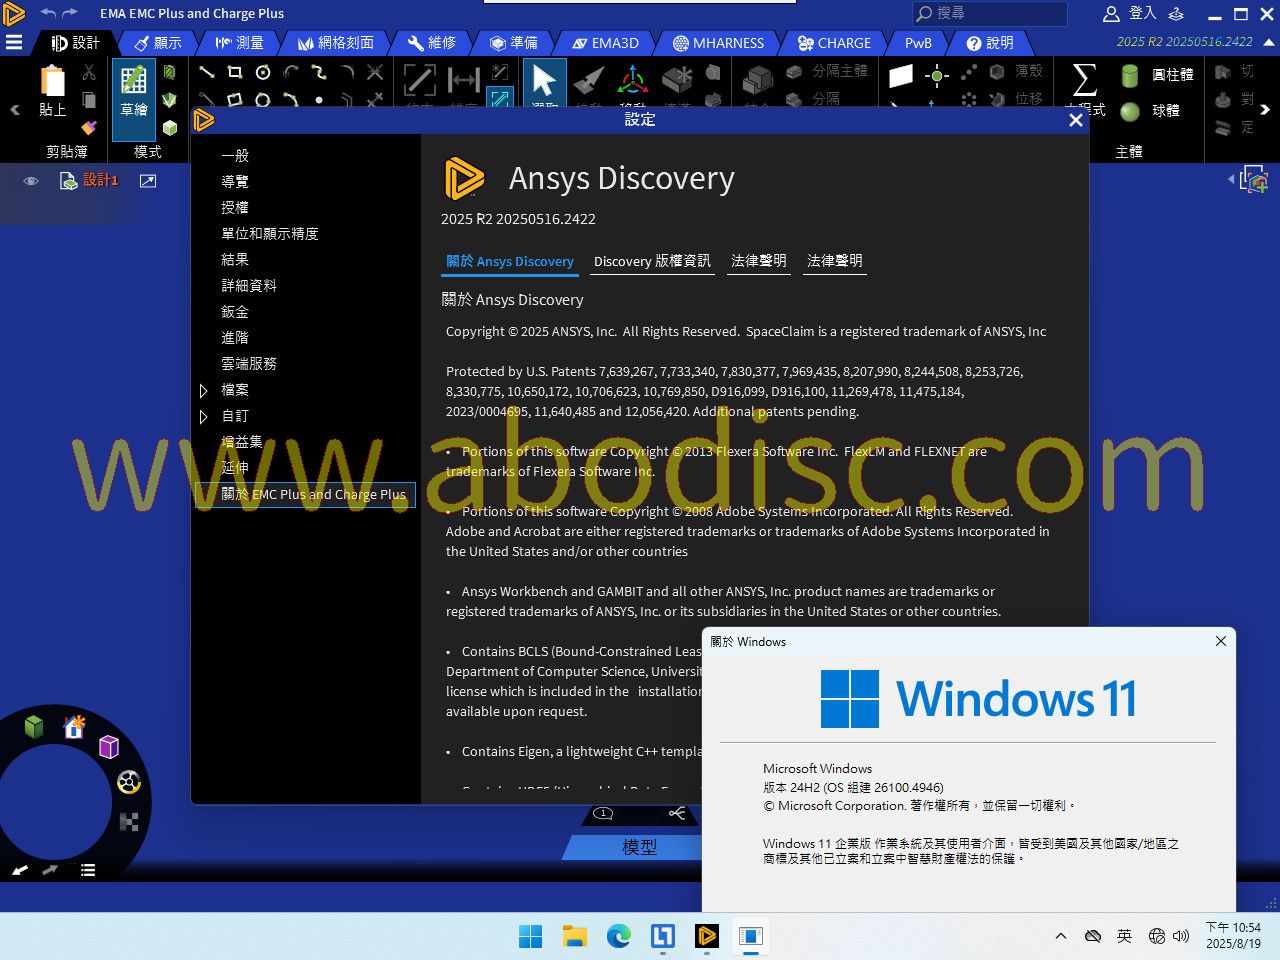The width and height of the screenshot is (1280, 960).
Task: Select 一般 in settings list
Action: pos(235,156)
